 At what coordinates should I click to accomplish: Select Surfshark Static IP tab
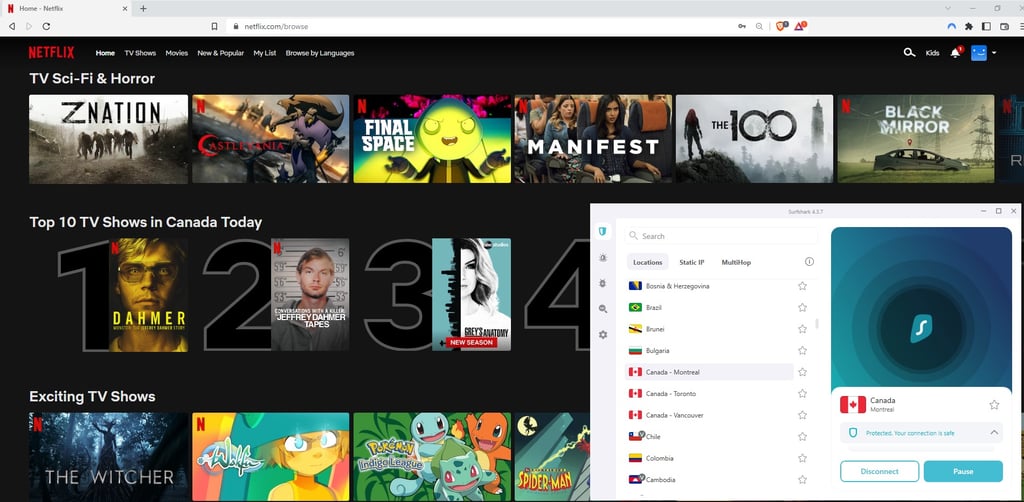click(x=692, y=262)
